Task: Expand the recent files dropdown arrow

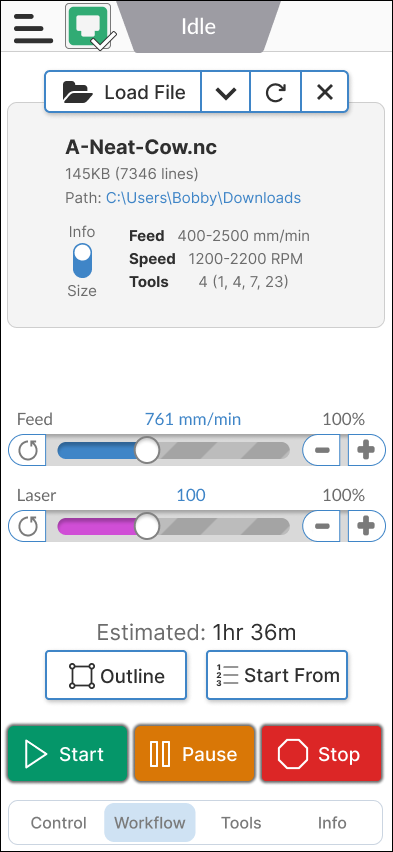Action: [226, 92]
